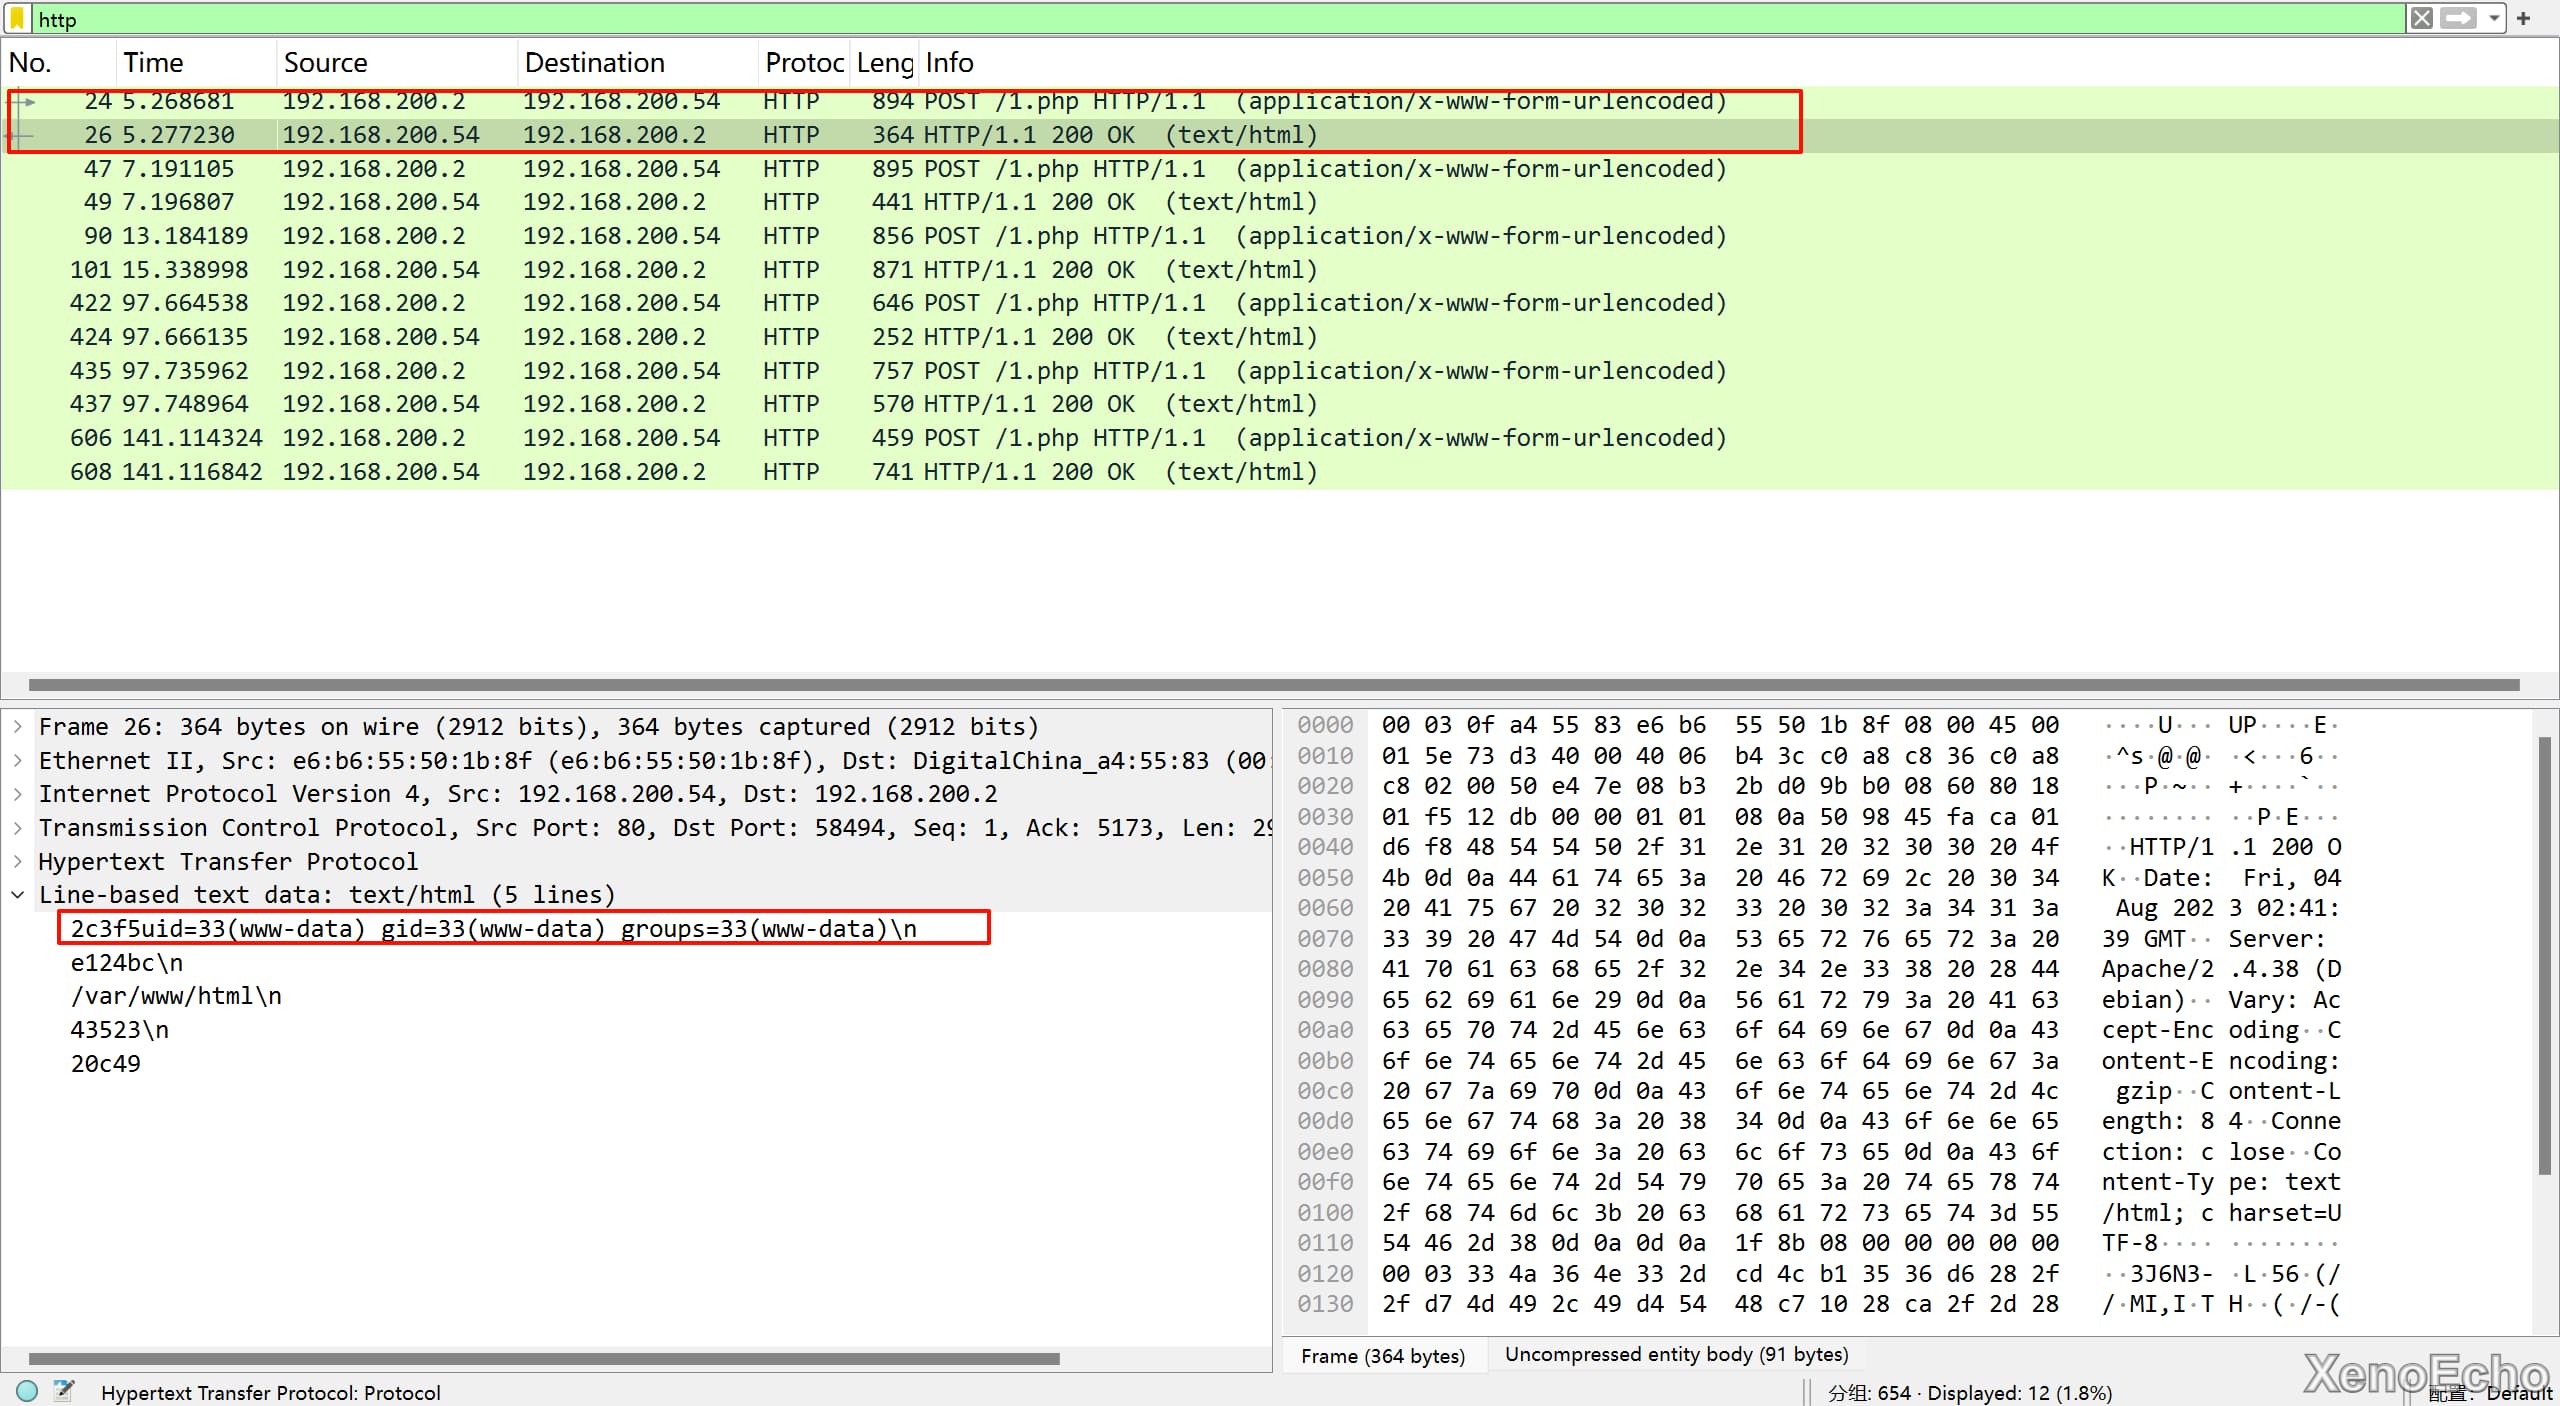Expand the Transmission Control Protocol node
This screenshot has height=1406, width=2560.
18,828
